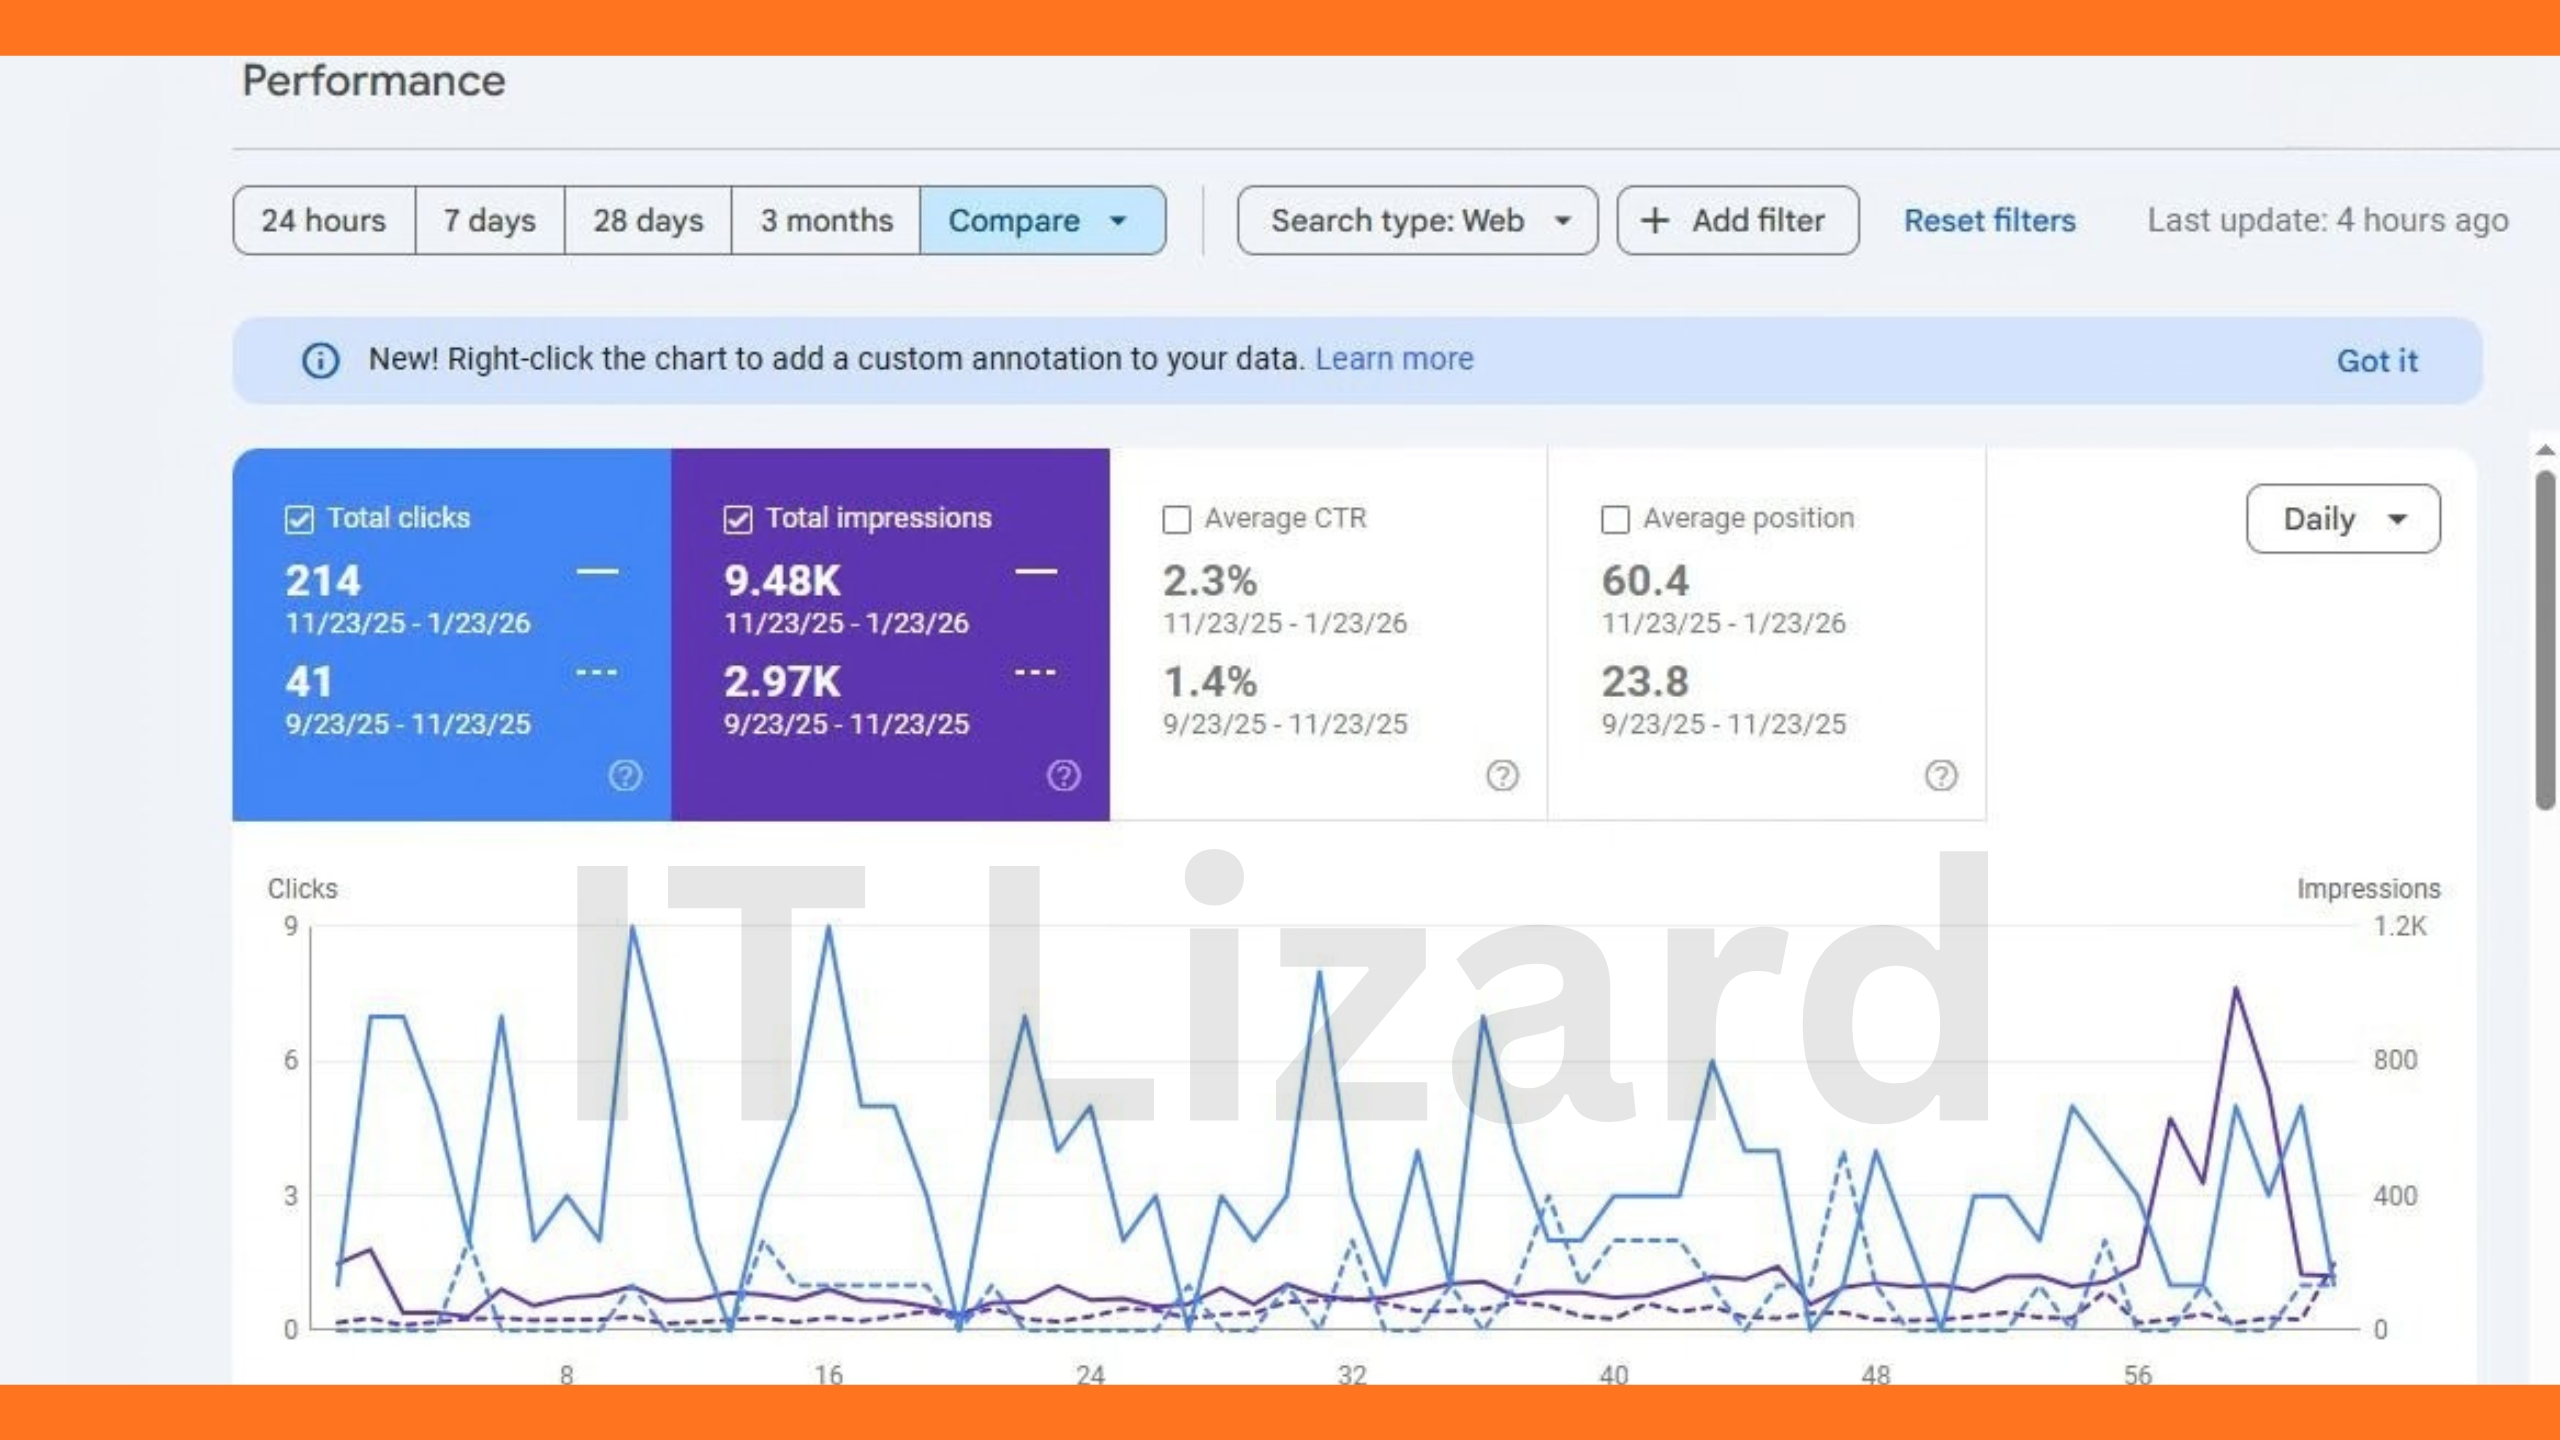Click the help icon on the Average position card
The height and width of the screenshot is (1440, 2560).
click(1940, 775)
